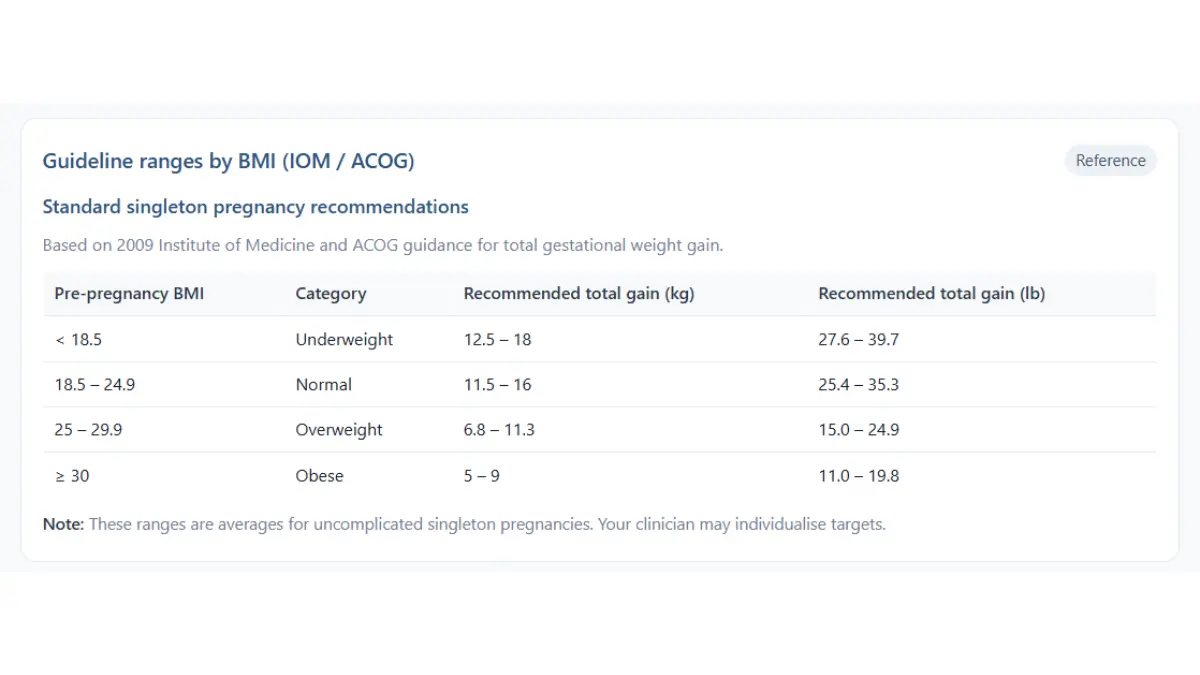Image resolution: width=1200 pixels, height=675 pixels.
Task: Click Recommended total gain (kg) header
Action: point(579,294)
